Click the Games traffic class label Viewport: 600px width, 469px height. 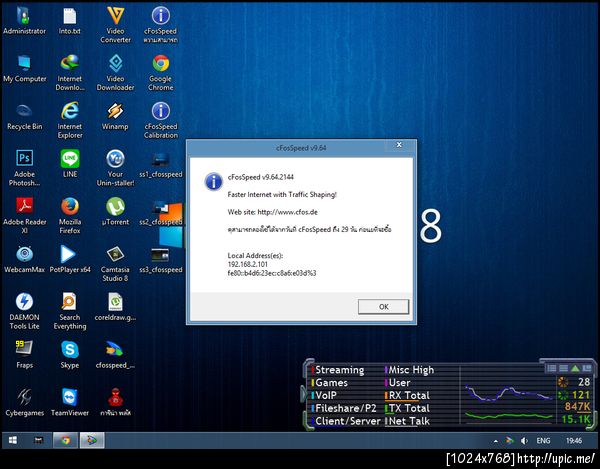click(331, 383)
